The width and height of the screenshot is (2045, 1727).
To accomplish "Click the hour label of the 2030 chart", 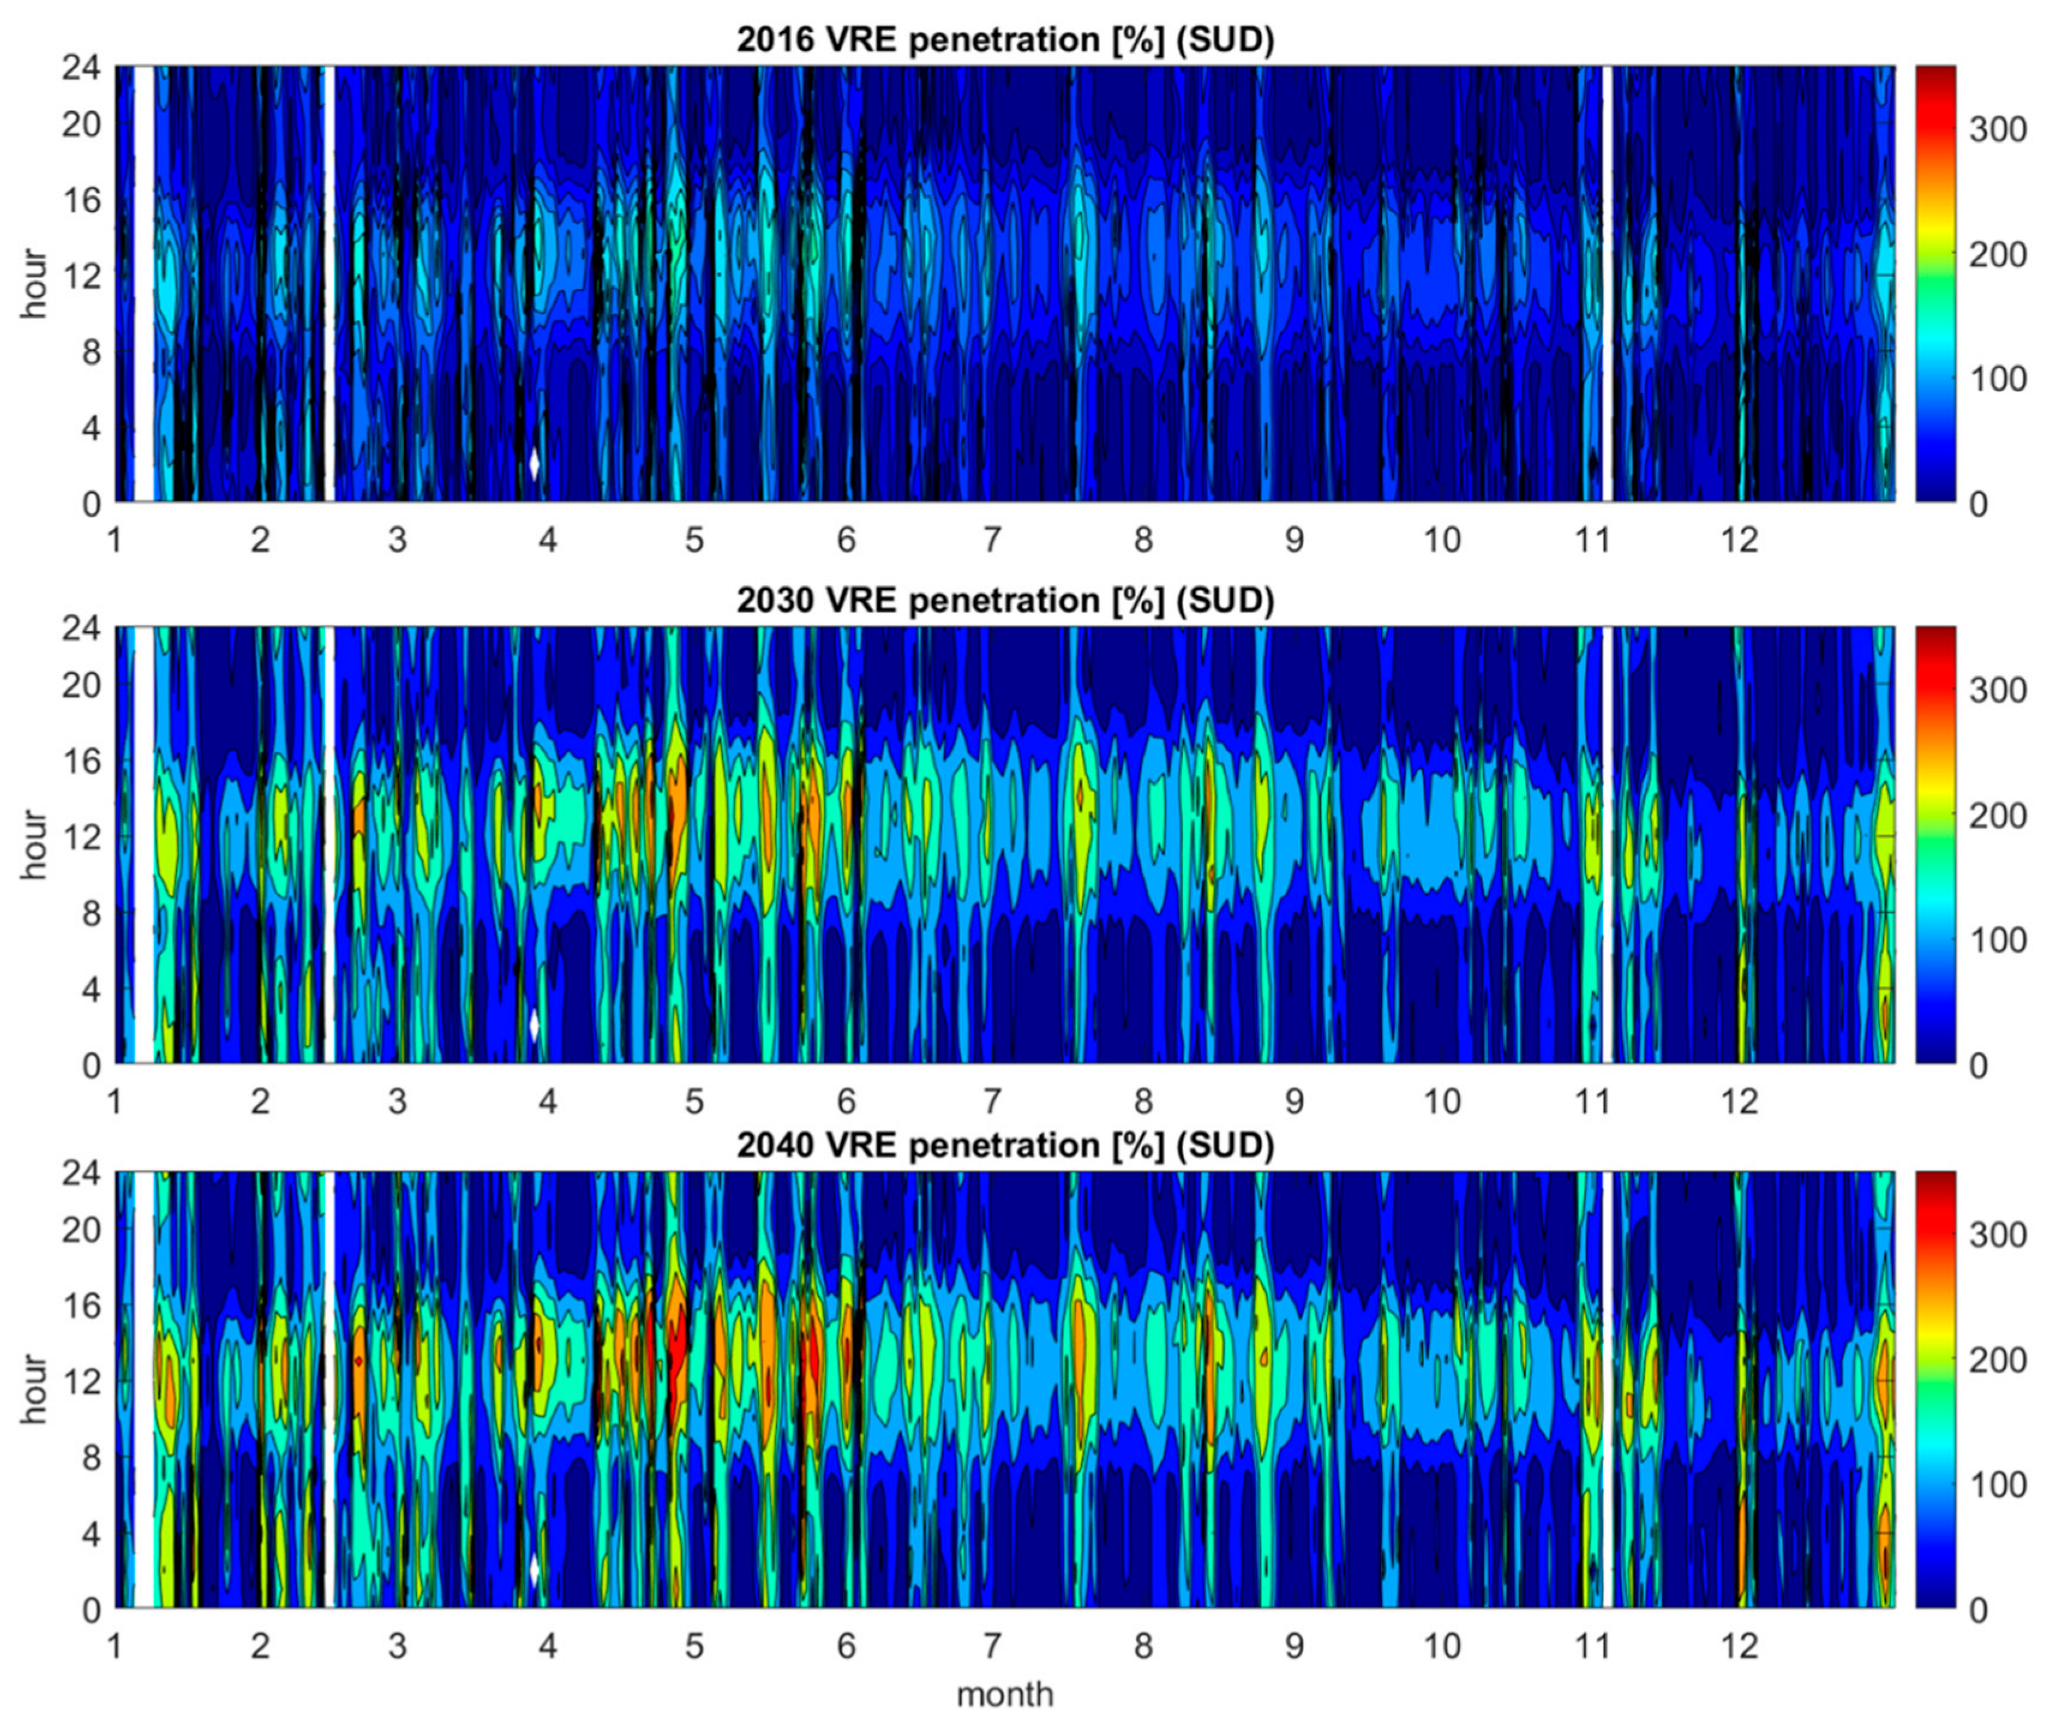I will coord(34,845).
